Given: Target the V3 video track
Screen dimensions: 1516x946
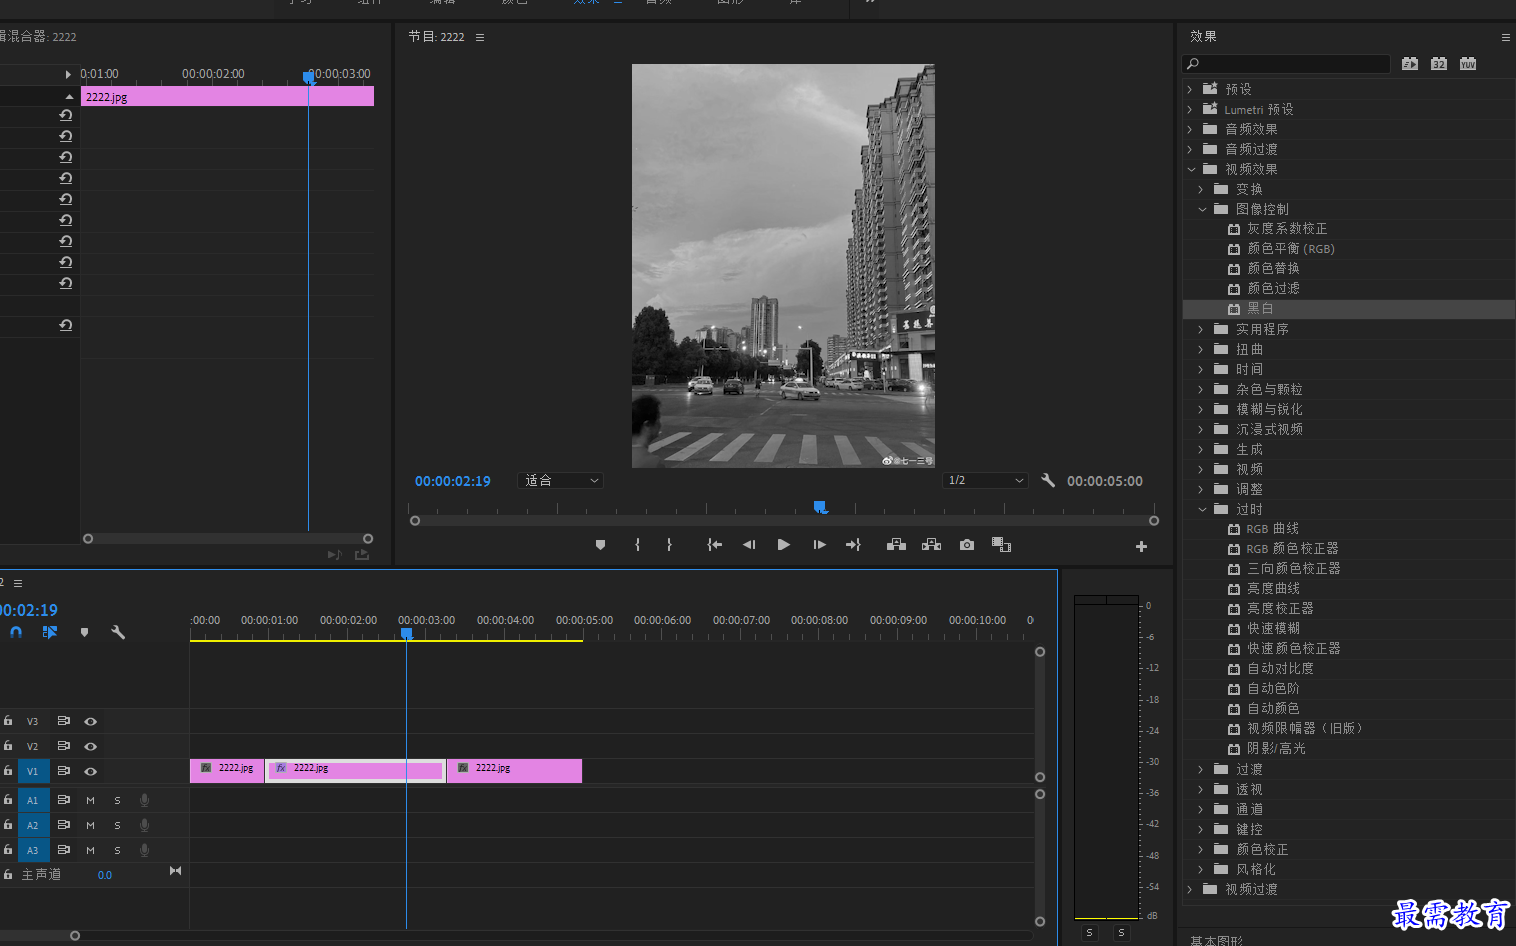Looking at the screenshot, I should (32, 721).
